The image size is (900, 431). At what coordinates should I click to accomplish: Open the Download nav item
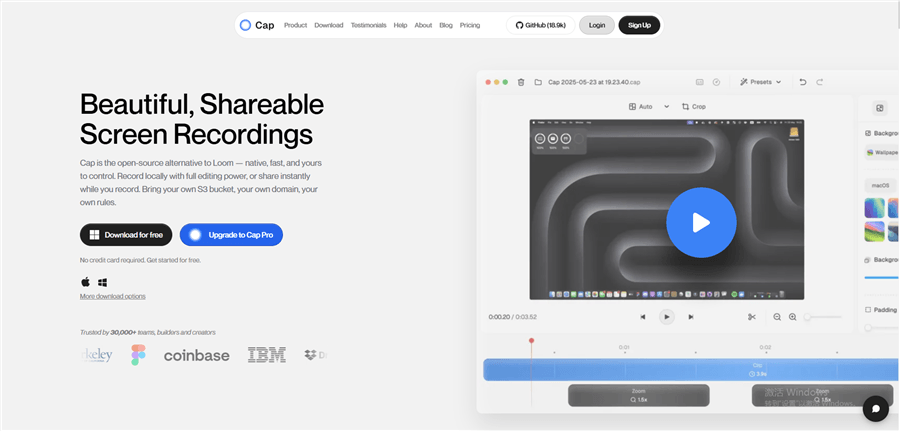pyautogui.click(x=329, y=25)
